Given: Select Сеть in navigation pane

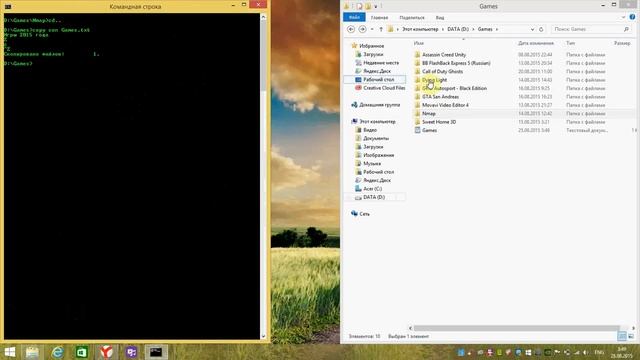Looking at the screenshot, I should (x=364, y=214).
